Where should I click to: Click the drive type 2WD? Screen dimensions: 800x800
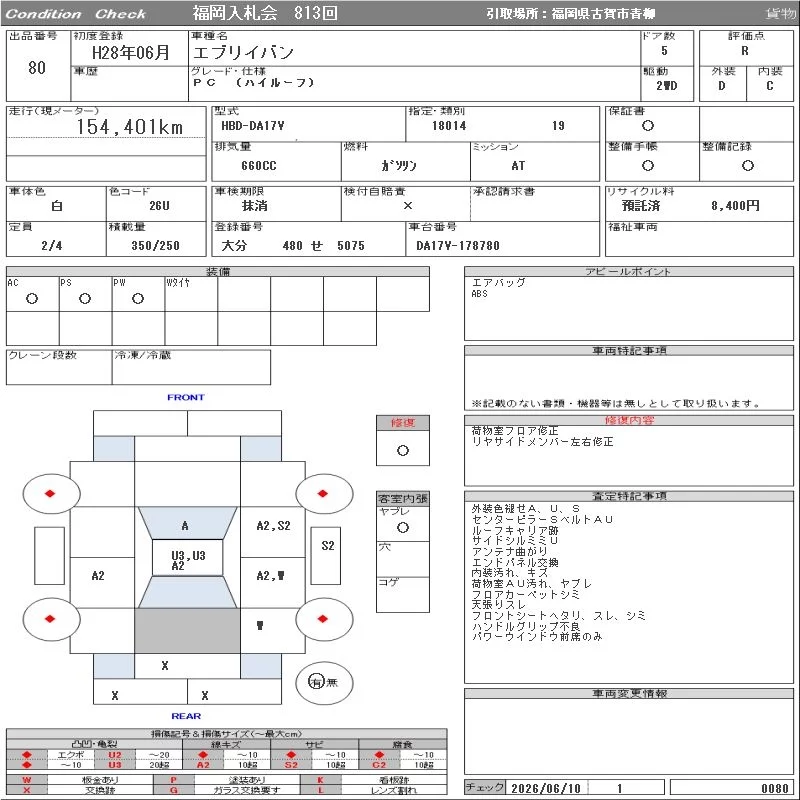667,86
